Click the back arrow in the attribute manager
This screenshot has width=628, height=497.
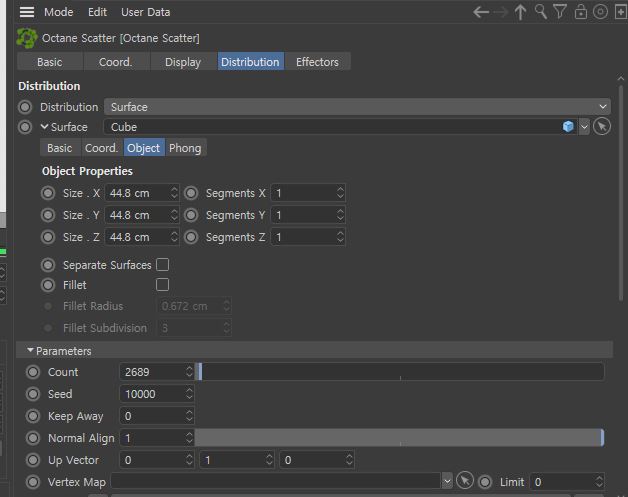(481, 12)
